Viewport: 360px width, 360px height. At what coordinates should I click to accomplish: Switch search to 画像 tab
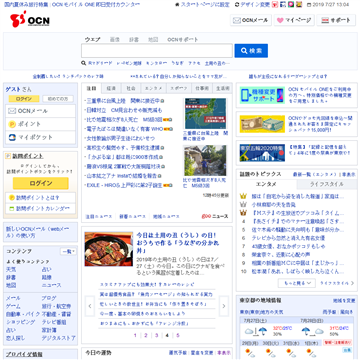point(114,39)
